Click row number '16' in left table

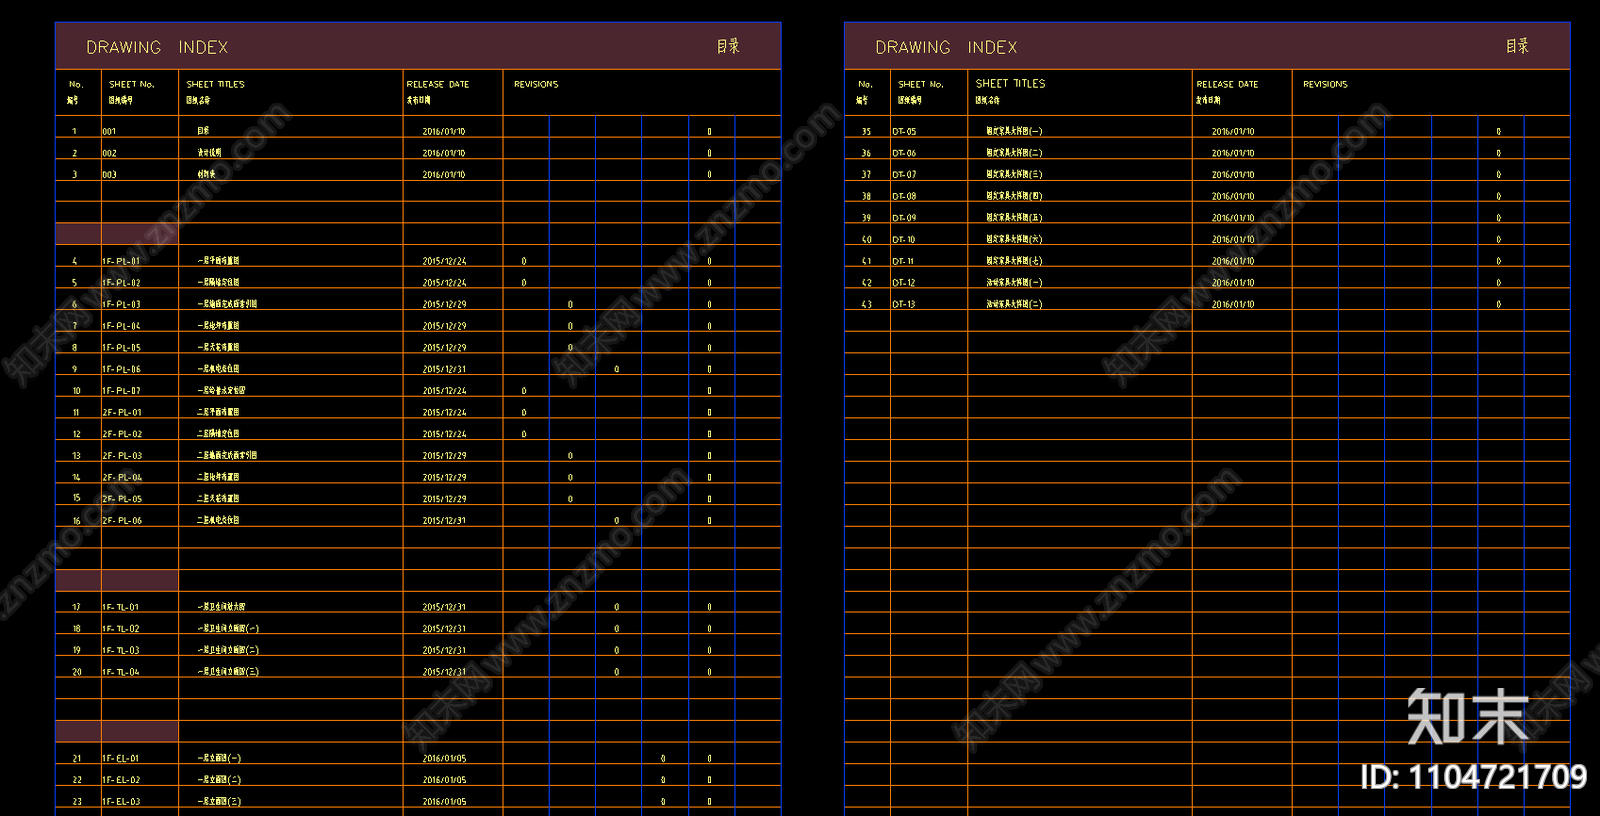tap(76, 521)
